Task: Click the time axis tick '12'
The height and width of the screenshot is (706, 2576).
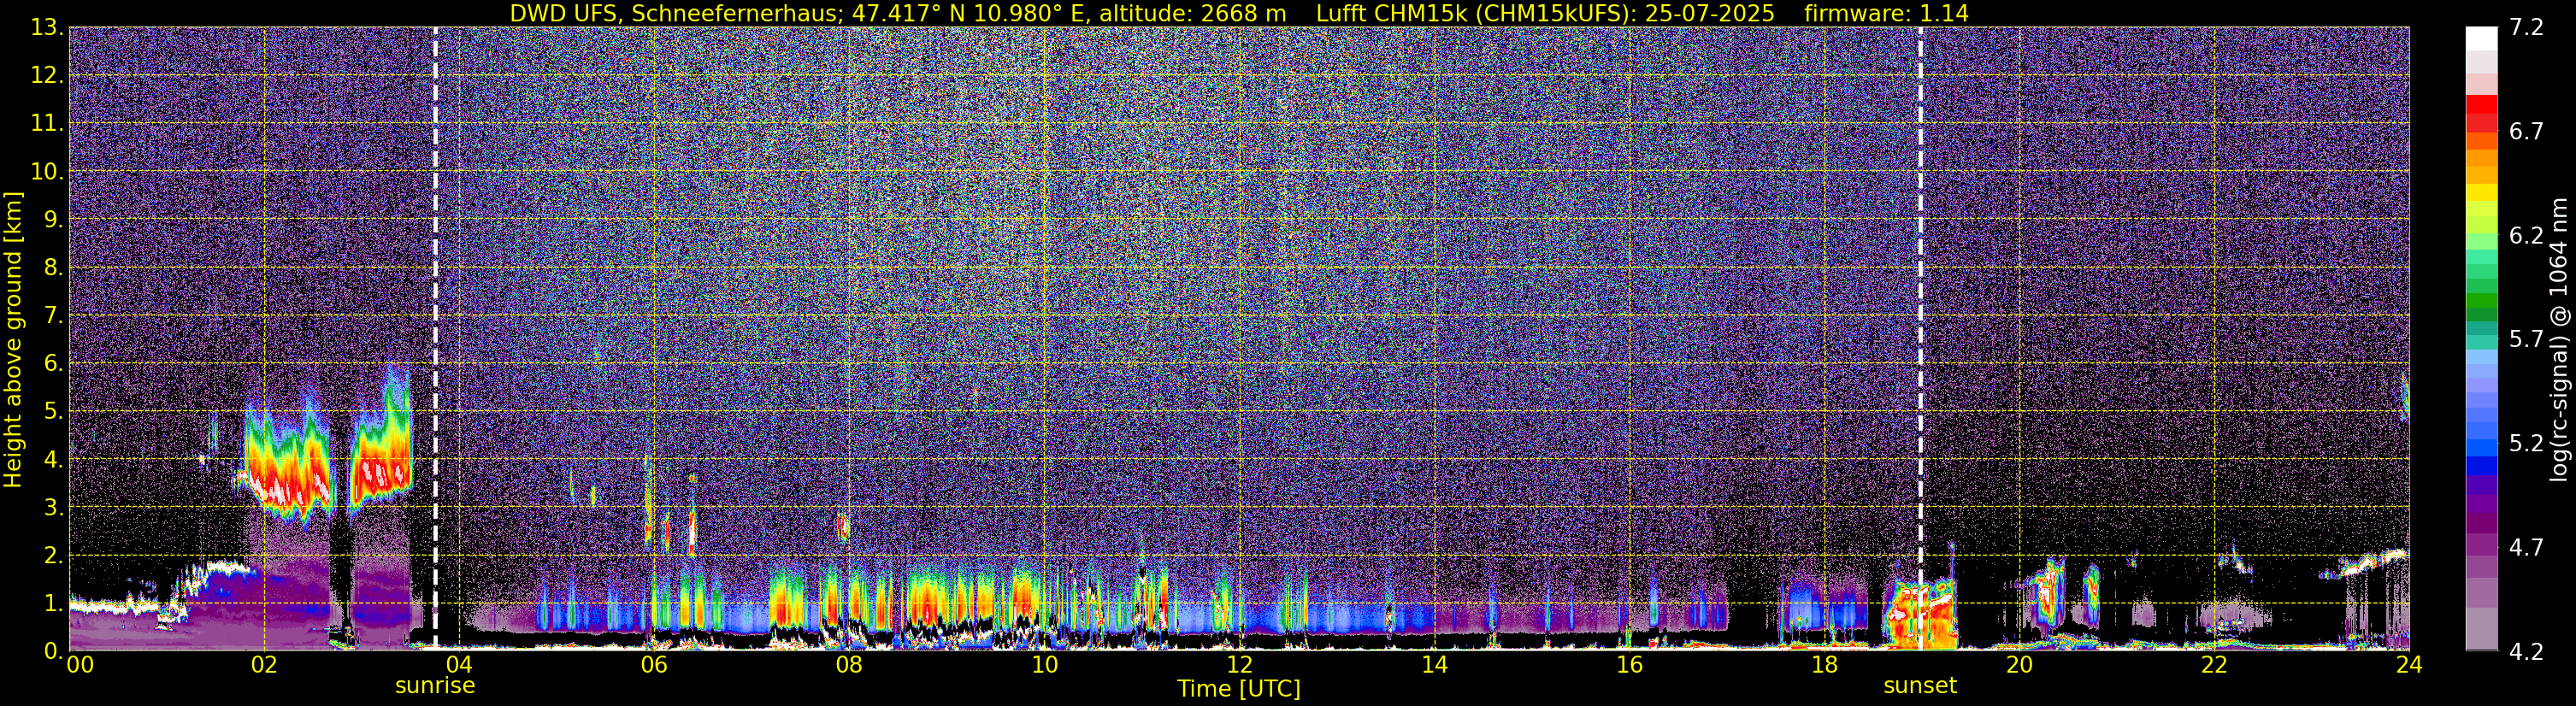Action: coord(1239,665)
